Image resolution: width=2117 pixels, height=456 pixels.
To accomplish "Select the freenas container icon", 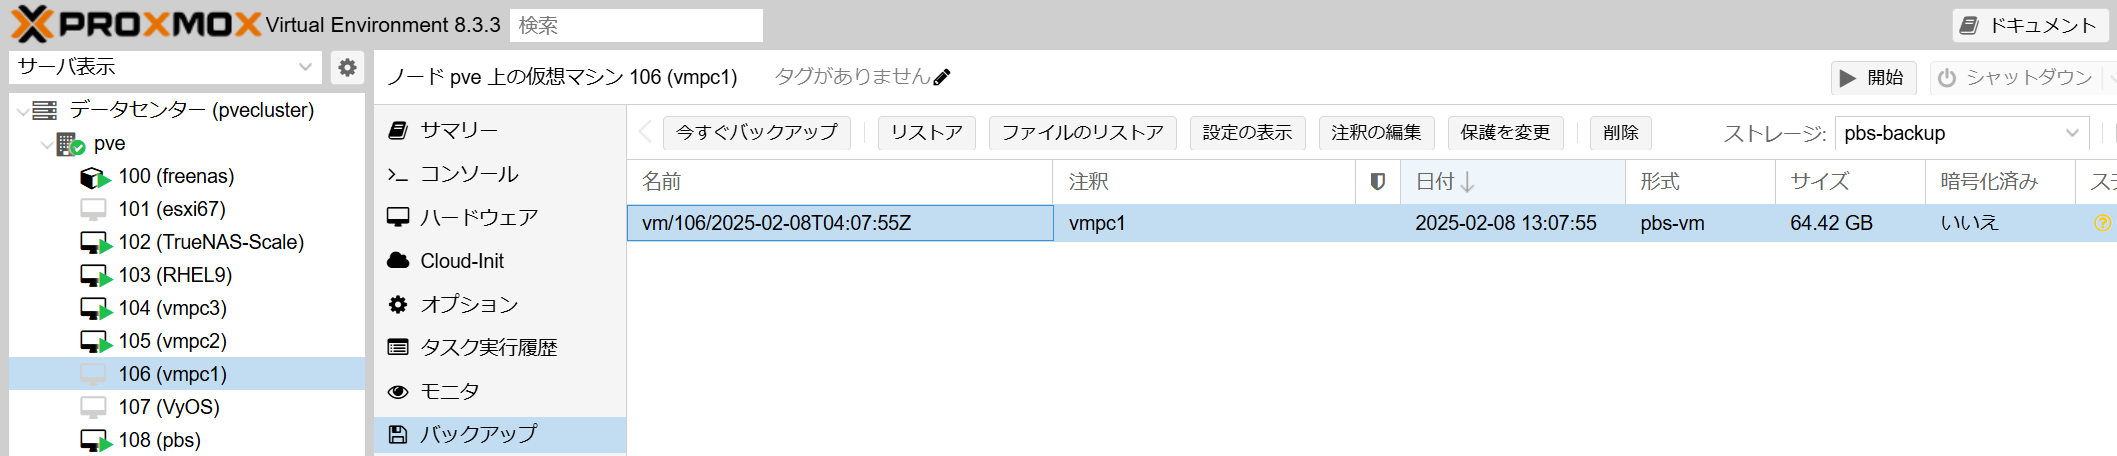I will click(x=94, y=177).
